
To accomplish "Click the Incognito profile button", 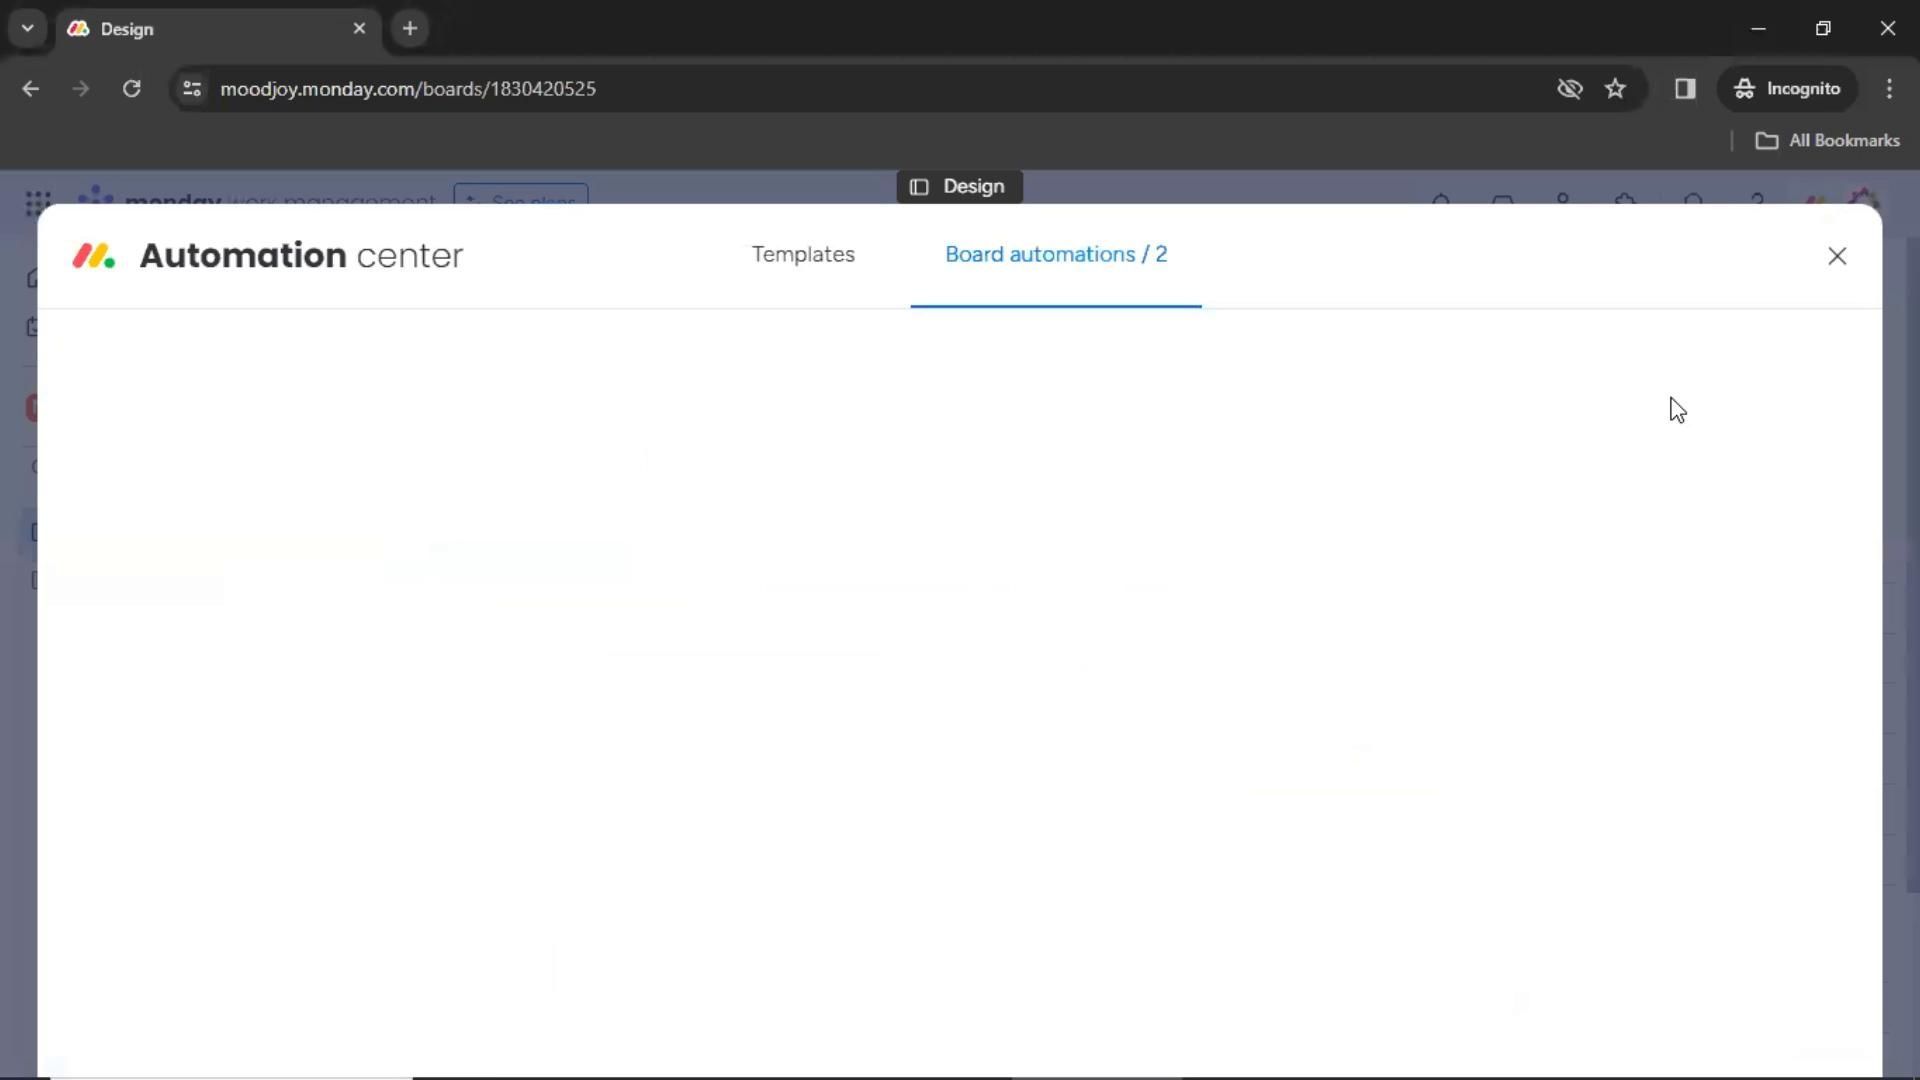I will click(1787, 88).
